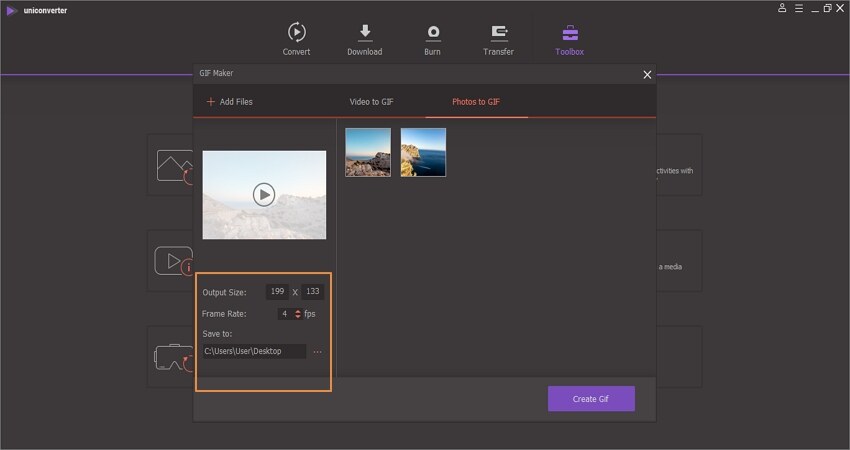
Task: Click the output height field showing 133
Action: tap(313, 292)
